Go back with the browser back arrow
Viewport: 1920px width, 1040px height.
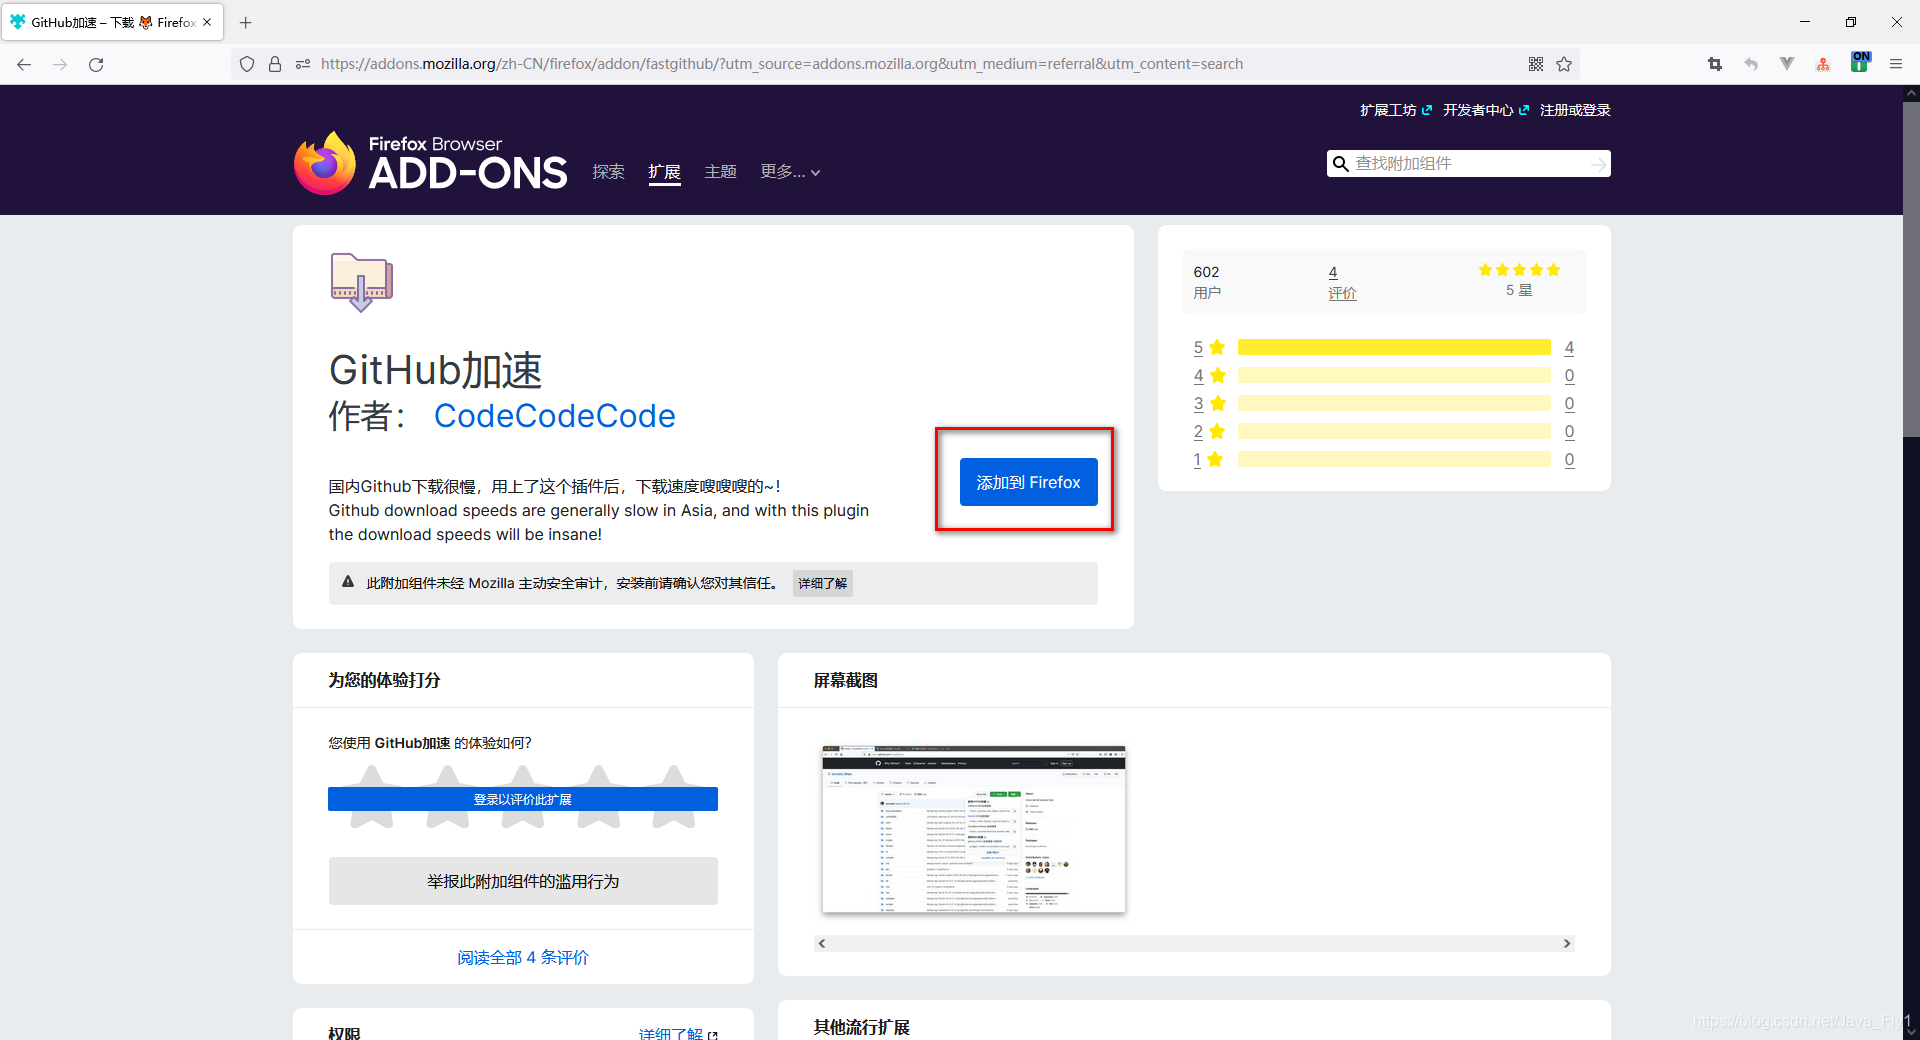coord(24,64)
